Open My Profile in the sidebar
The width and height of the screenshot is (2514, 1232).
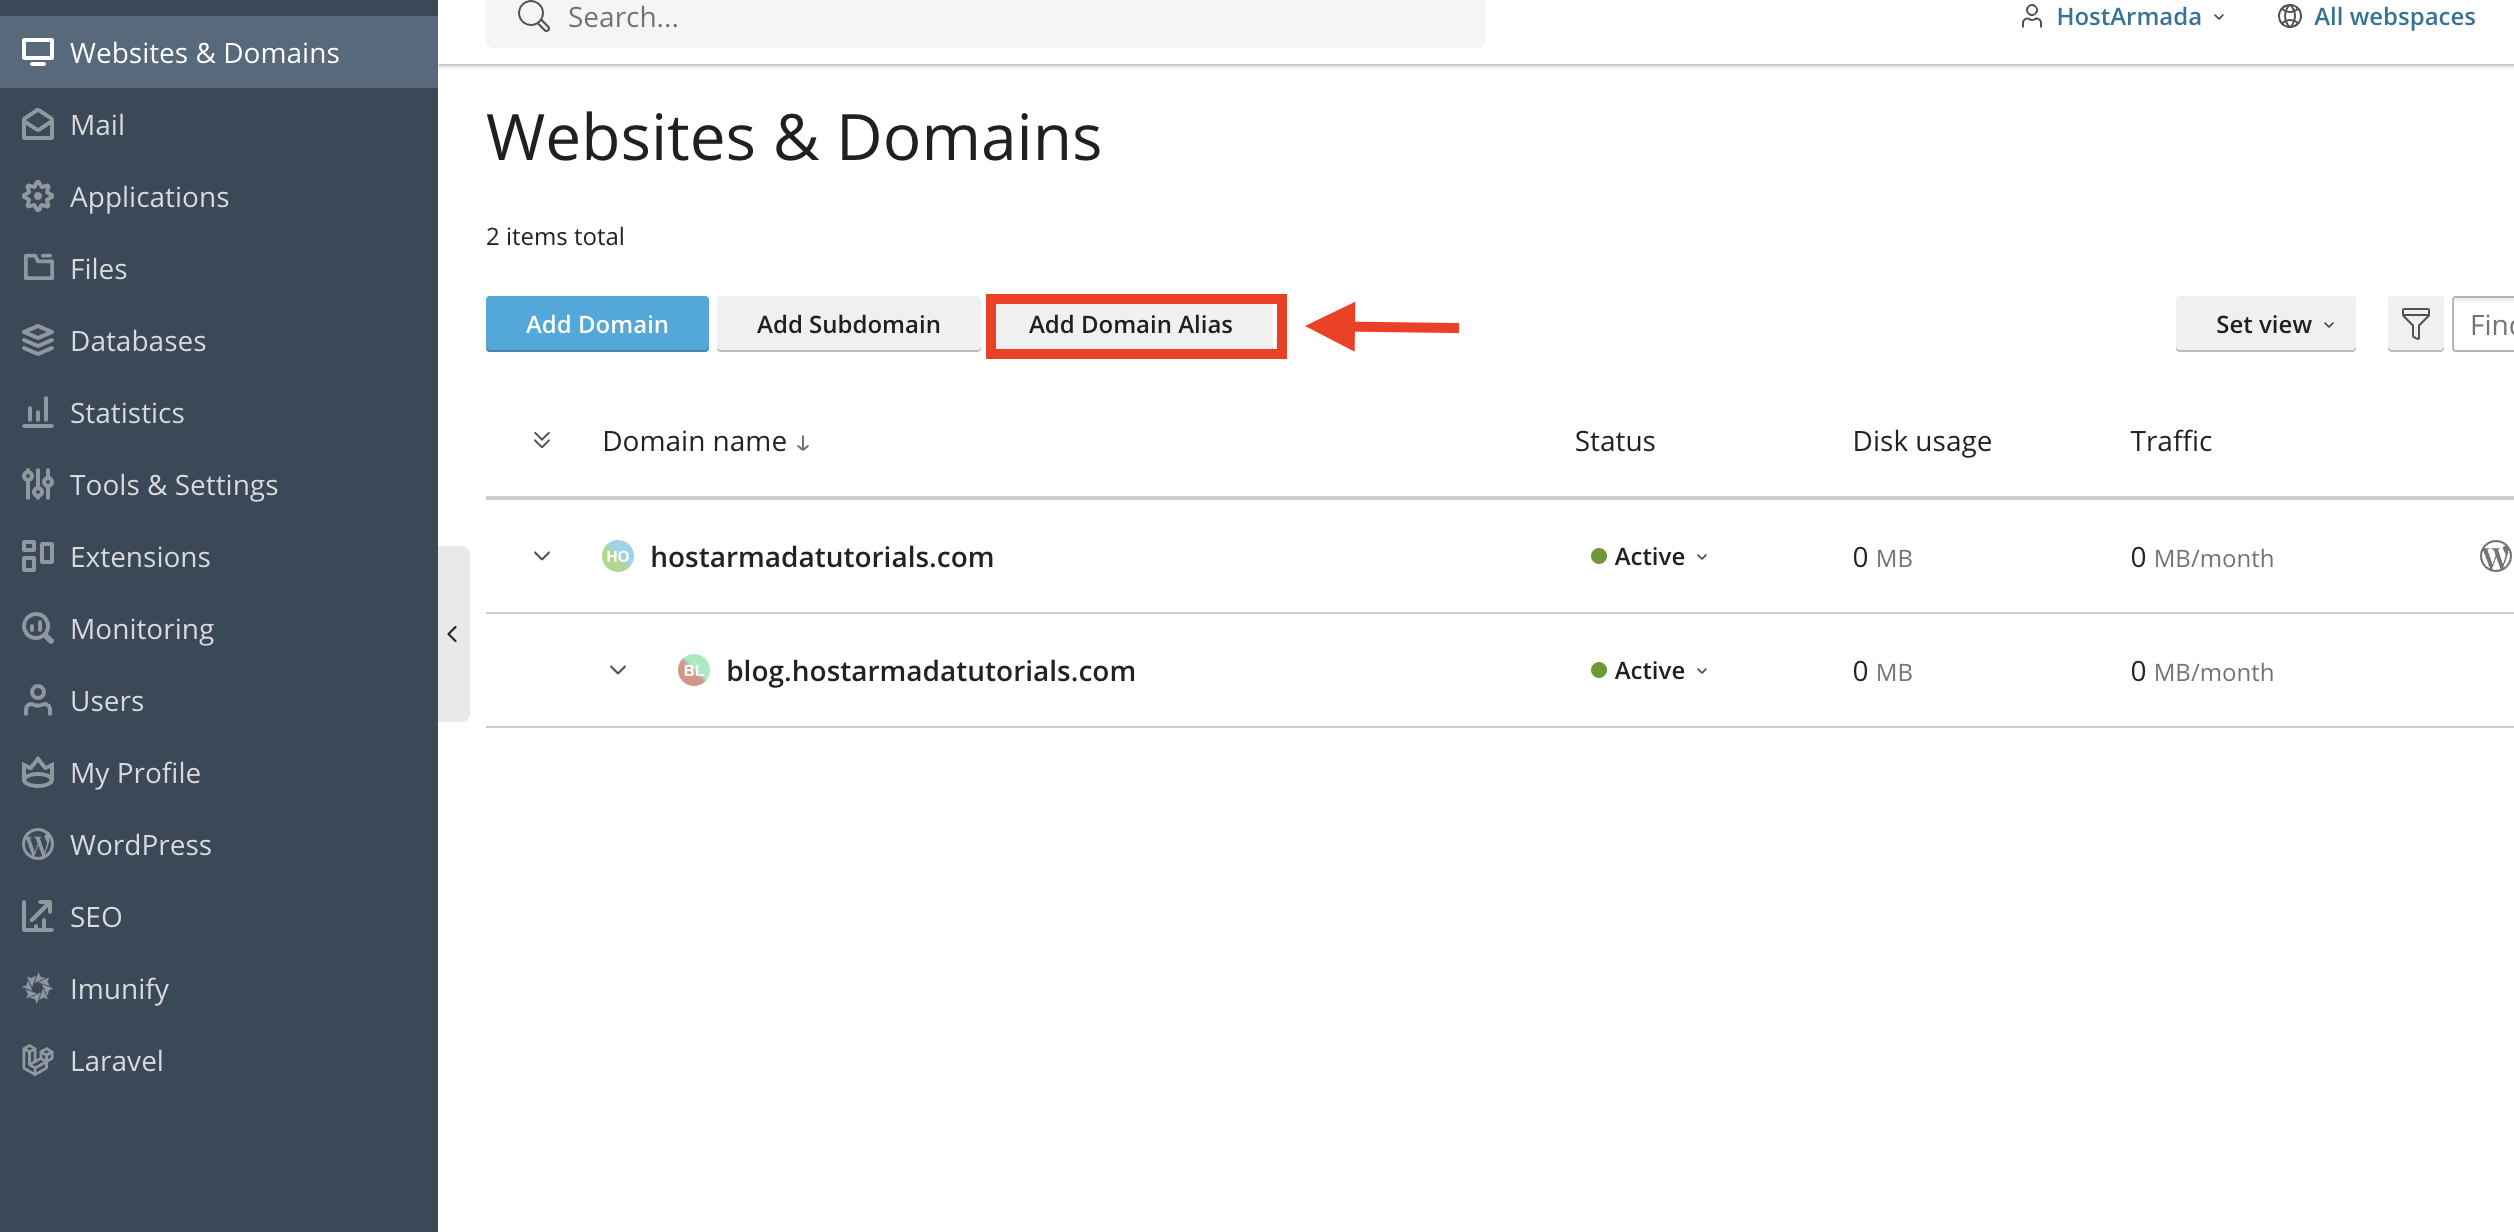(219, 772)
